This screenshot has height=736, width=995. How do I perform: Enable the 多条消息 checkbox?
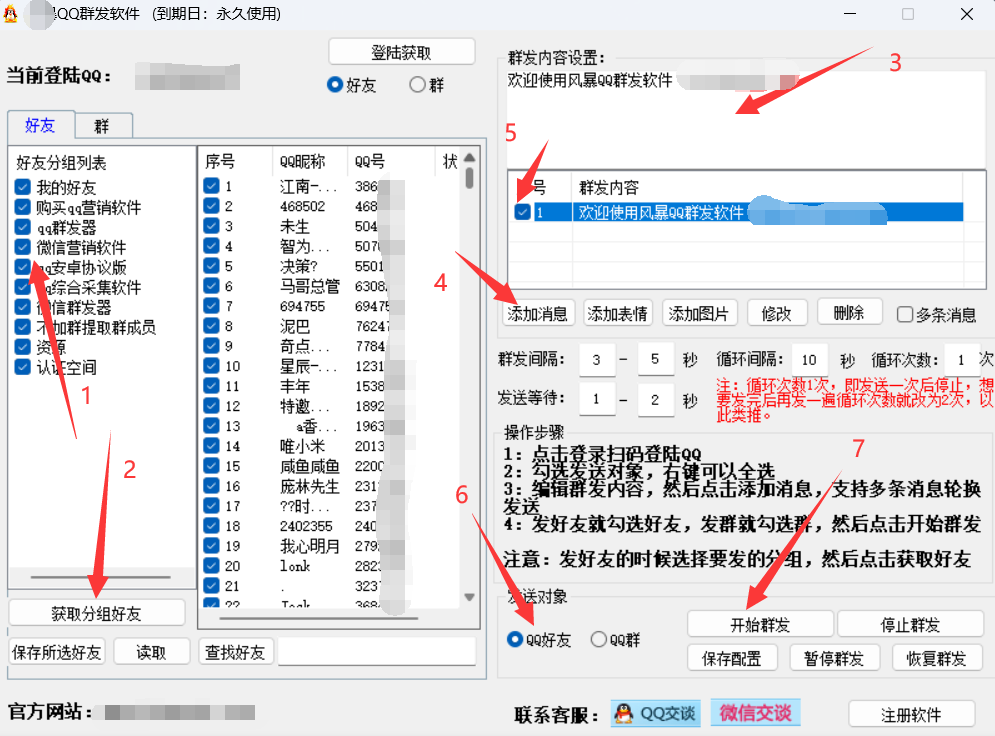[905, 314]
